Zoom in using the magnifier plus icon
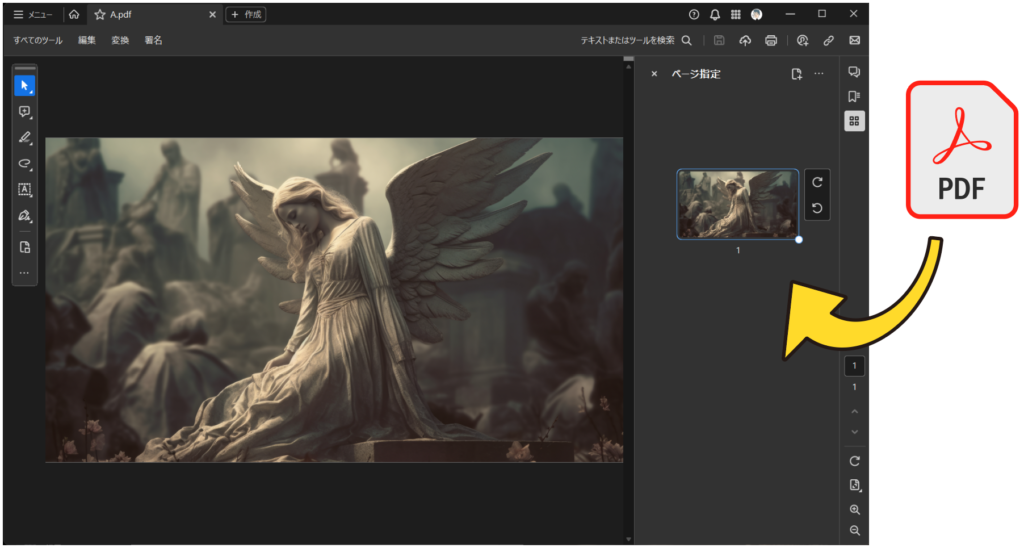The width and height of the screenshot is (1024, 548). point(854,510)
